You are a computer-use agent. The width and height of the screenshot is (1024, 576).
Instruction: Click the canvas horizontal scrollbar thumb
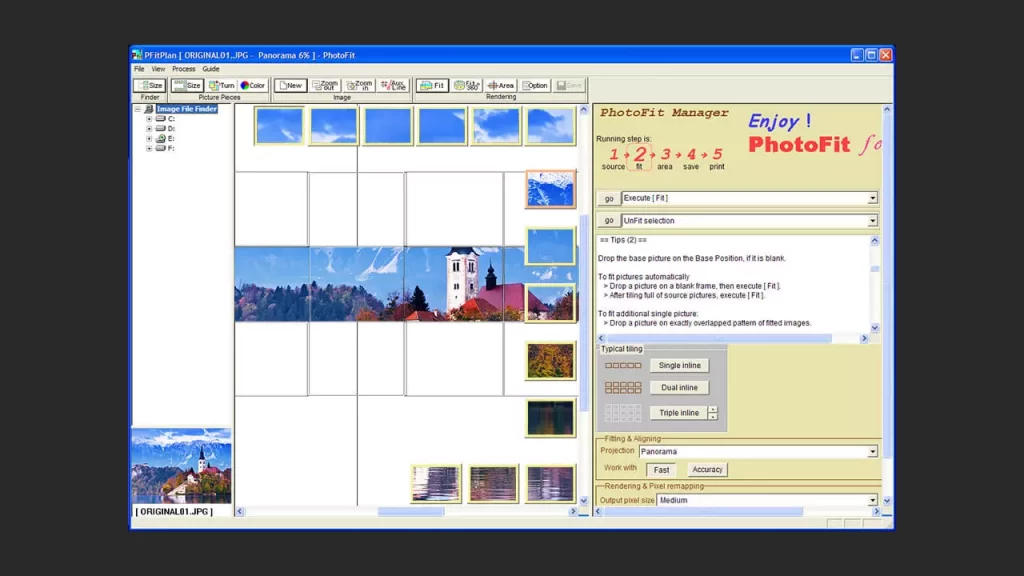click(411, 511)
